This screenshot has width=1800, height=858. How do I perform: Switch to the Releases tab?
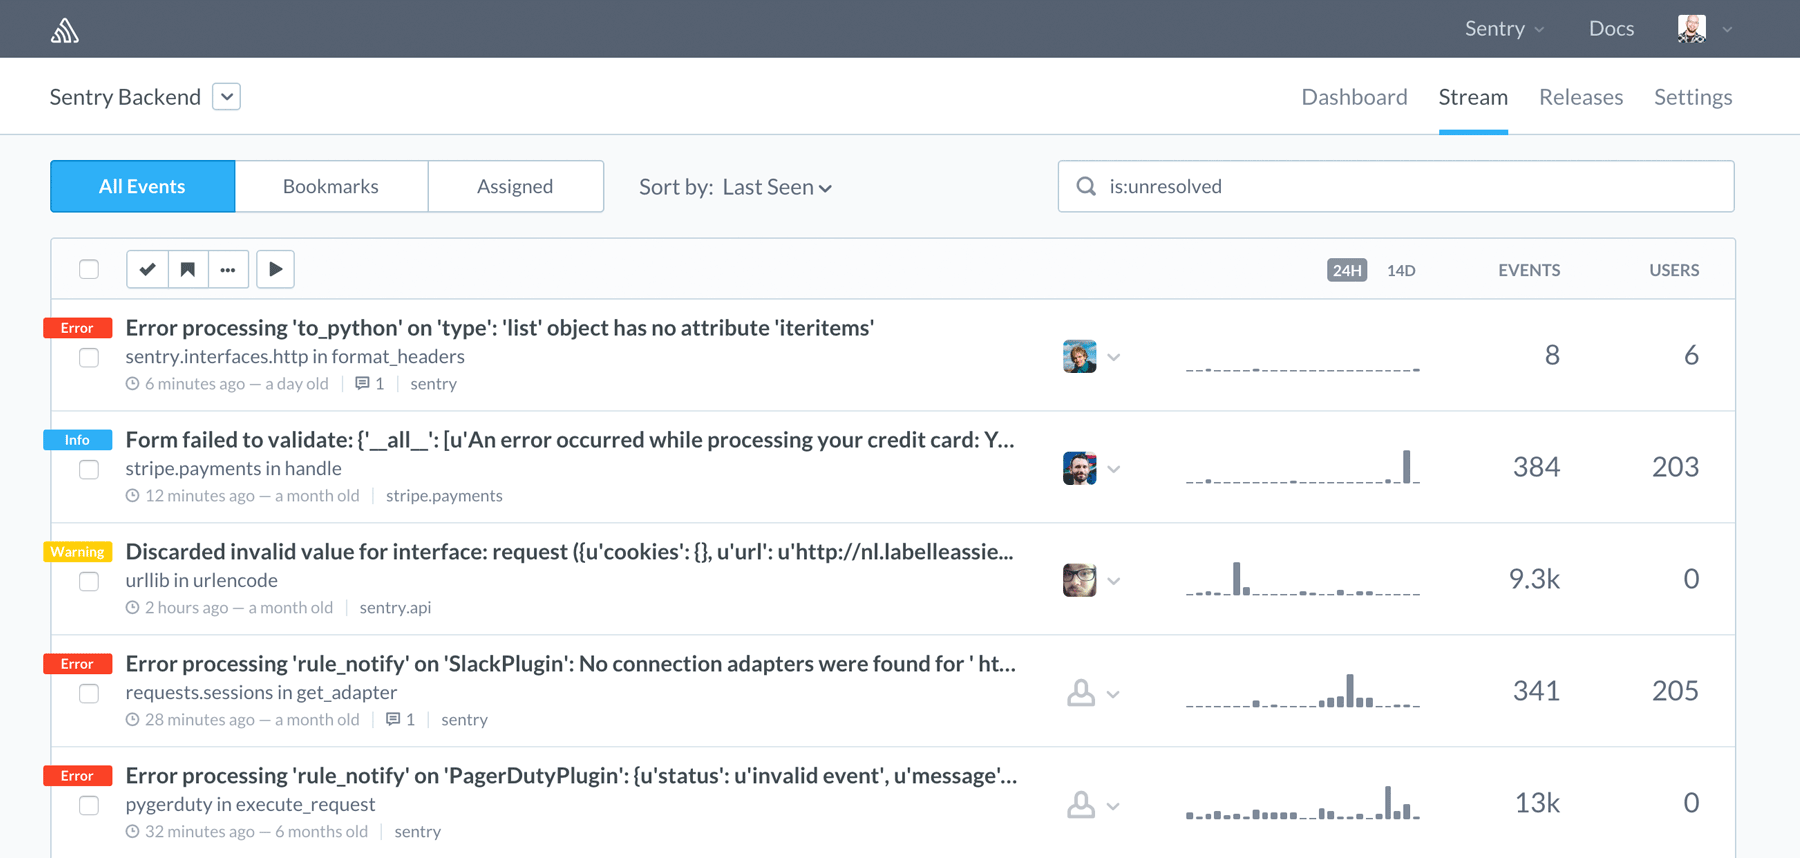click(x=1581, y=97)
